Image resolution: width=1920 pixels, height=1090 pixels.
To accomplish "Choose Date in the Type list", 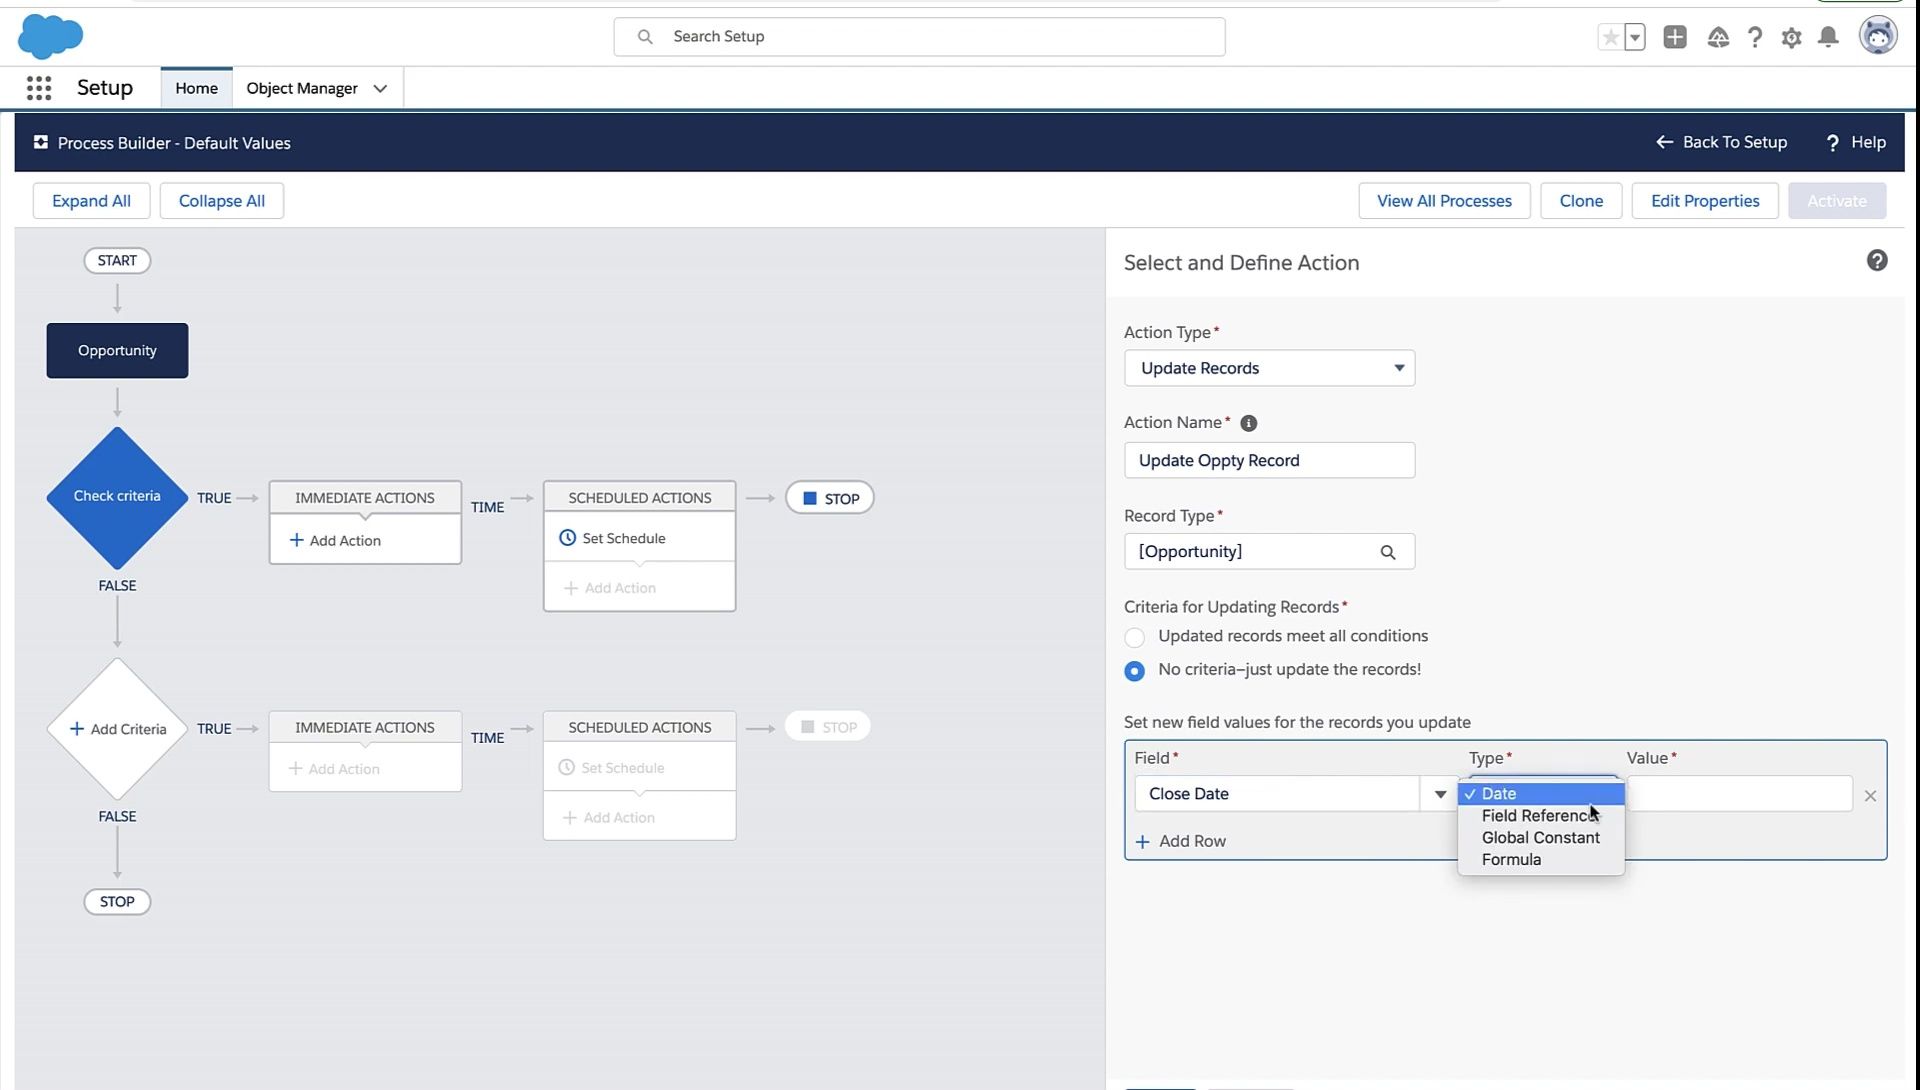I will point(1541,793).
